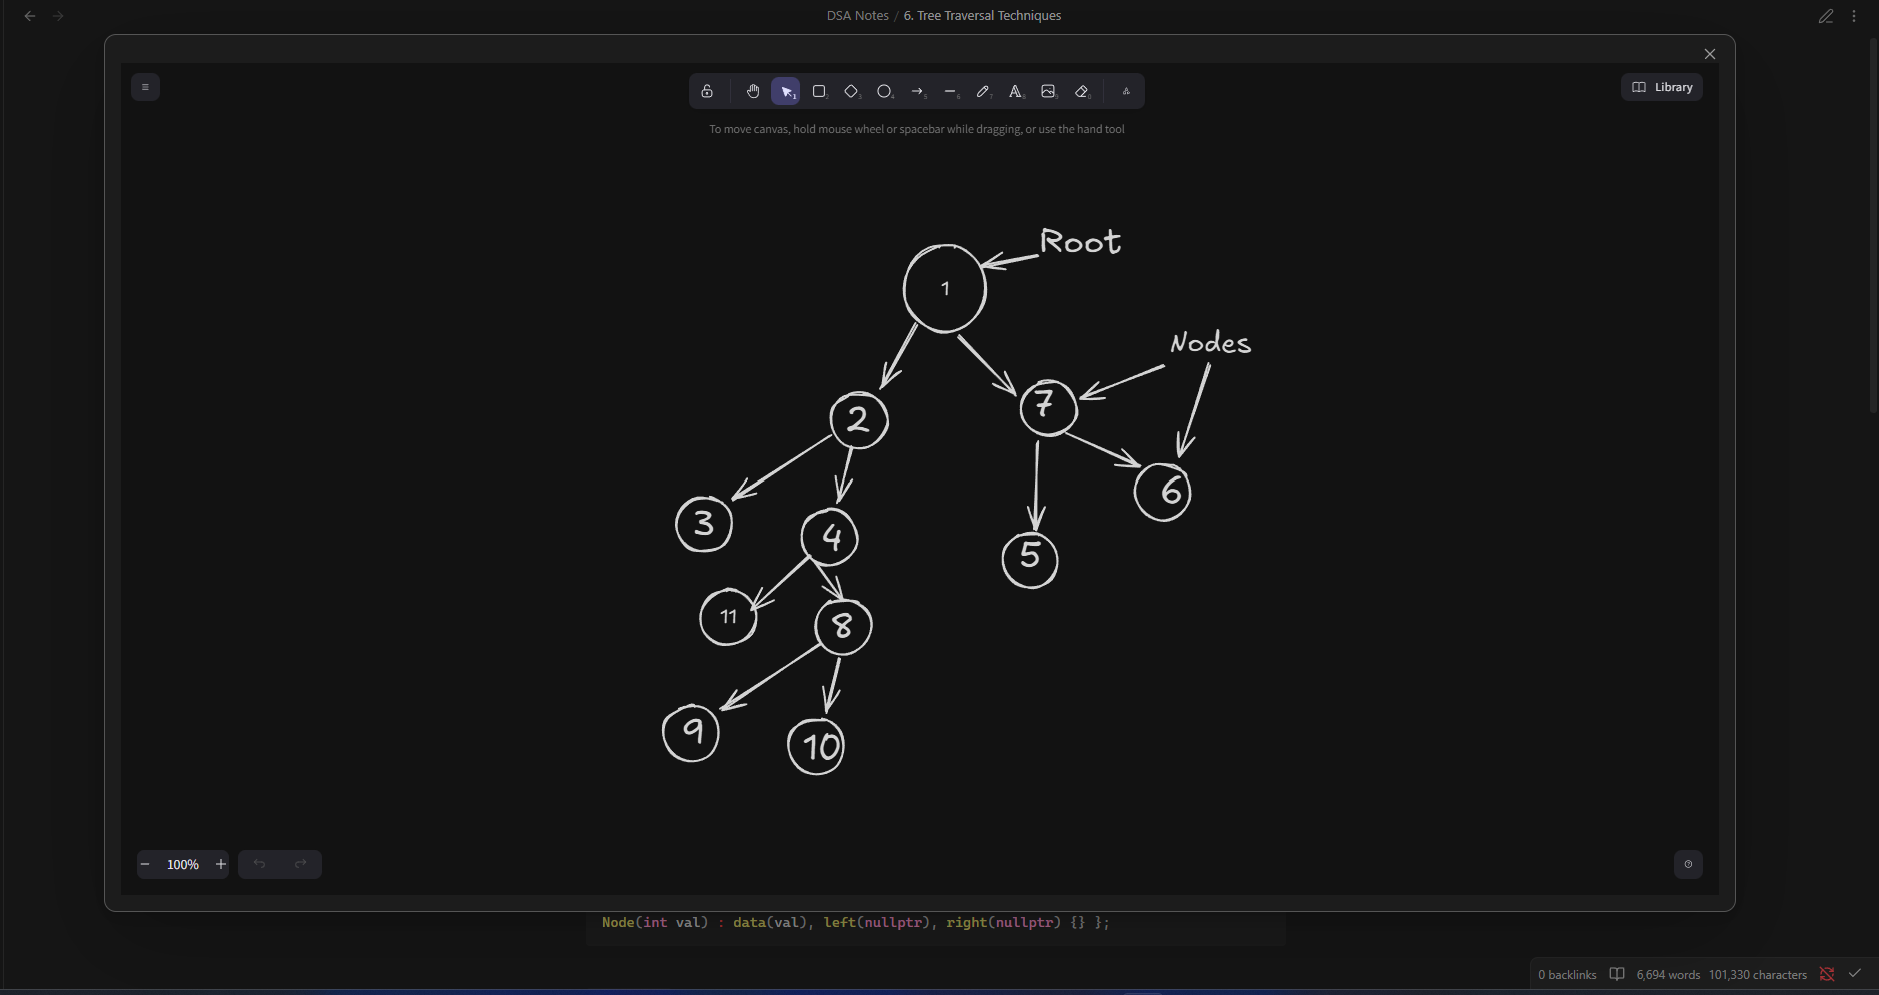Click the 6. Tree Traversal Techniques title
This screenshot has width=1879, height=995.
[982, 16]
